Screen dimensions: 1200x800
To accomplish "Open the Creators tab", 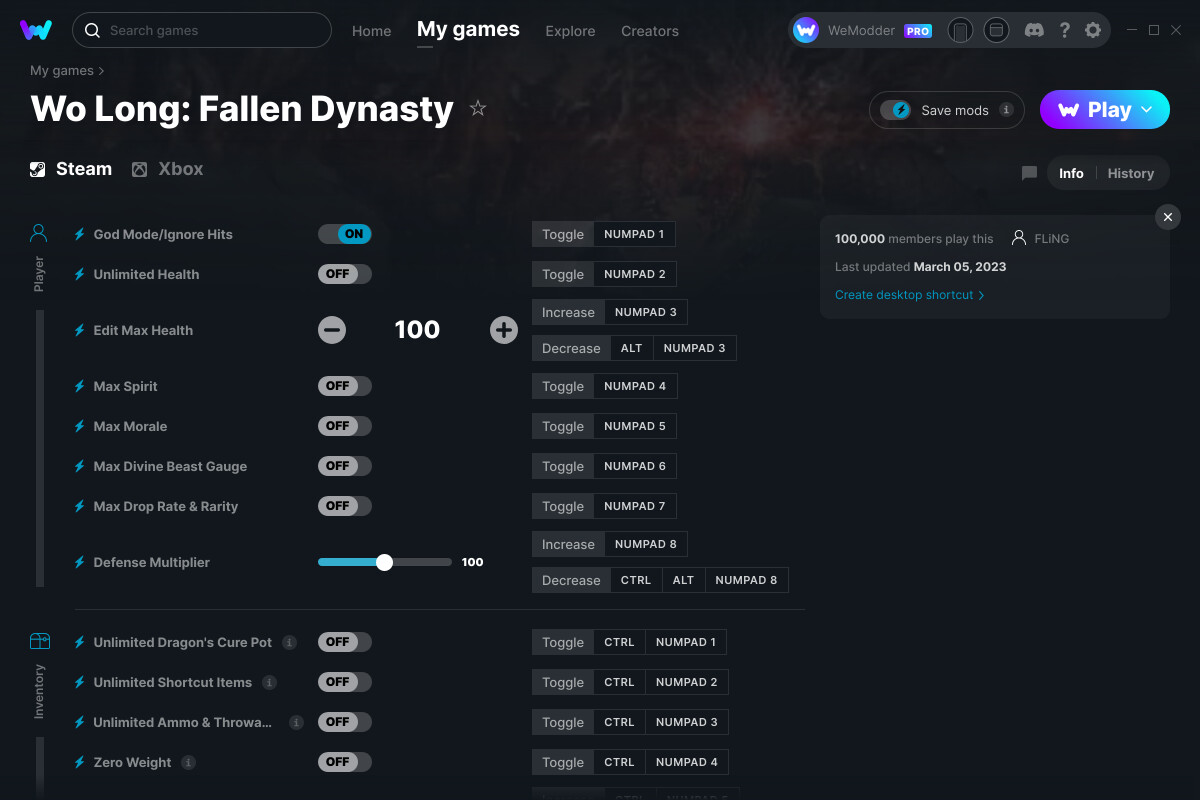I will pos(650,31).
